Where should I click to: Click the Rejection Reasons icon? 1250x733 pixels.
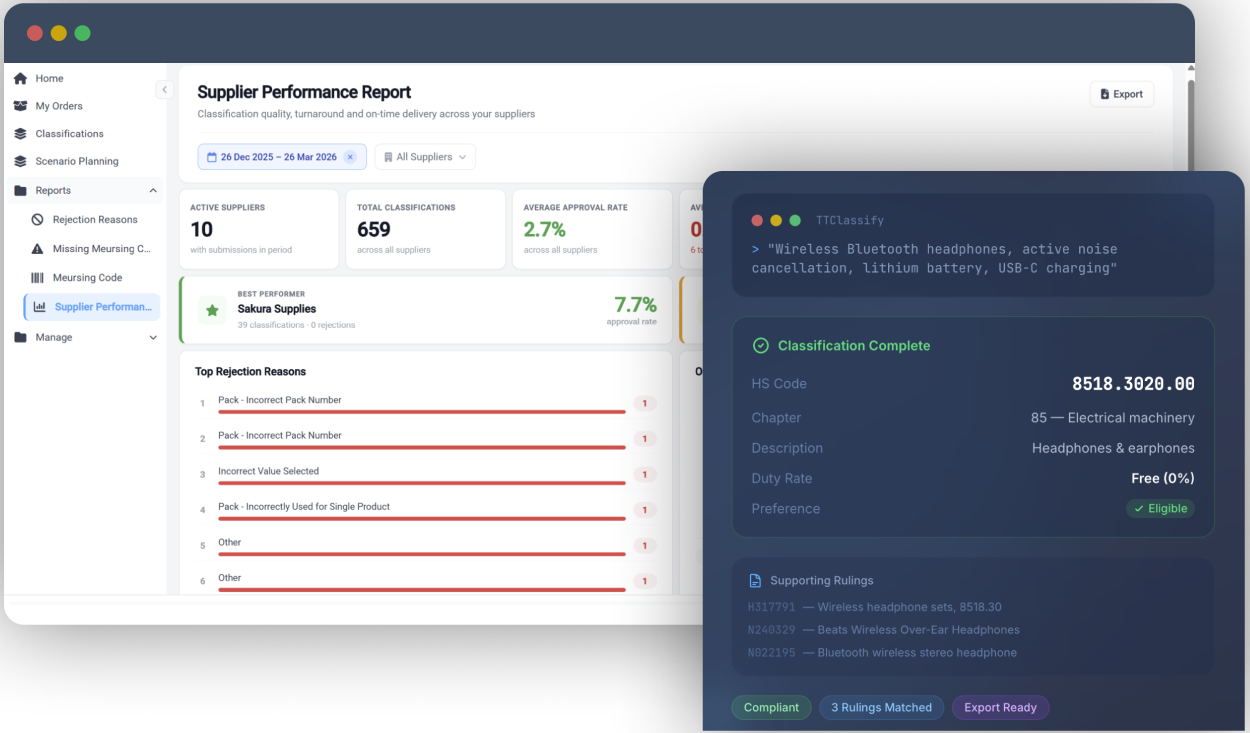click(38, 220)
